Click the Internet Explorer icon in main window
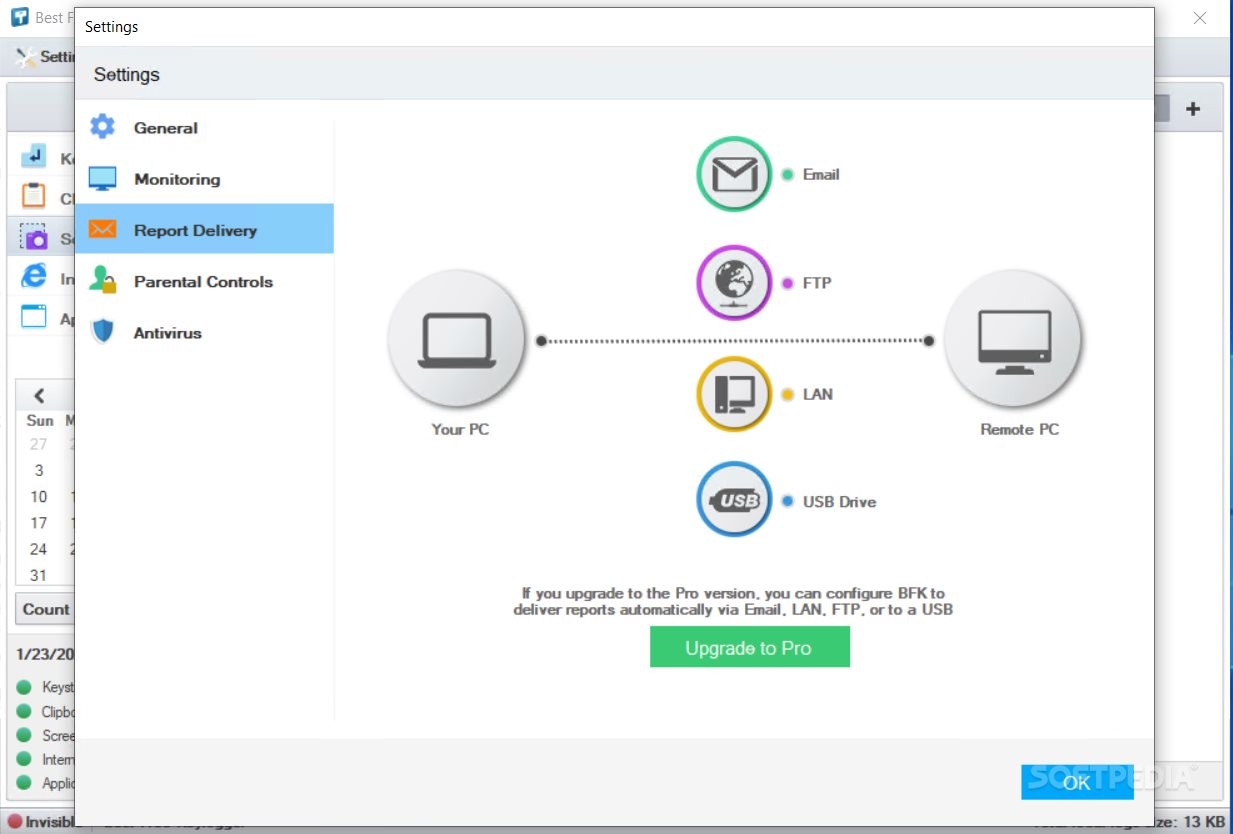Screen dimensions: 1233x834 (x=34, y=277)
